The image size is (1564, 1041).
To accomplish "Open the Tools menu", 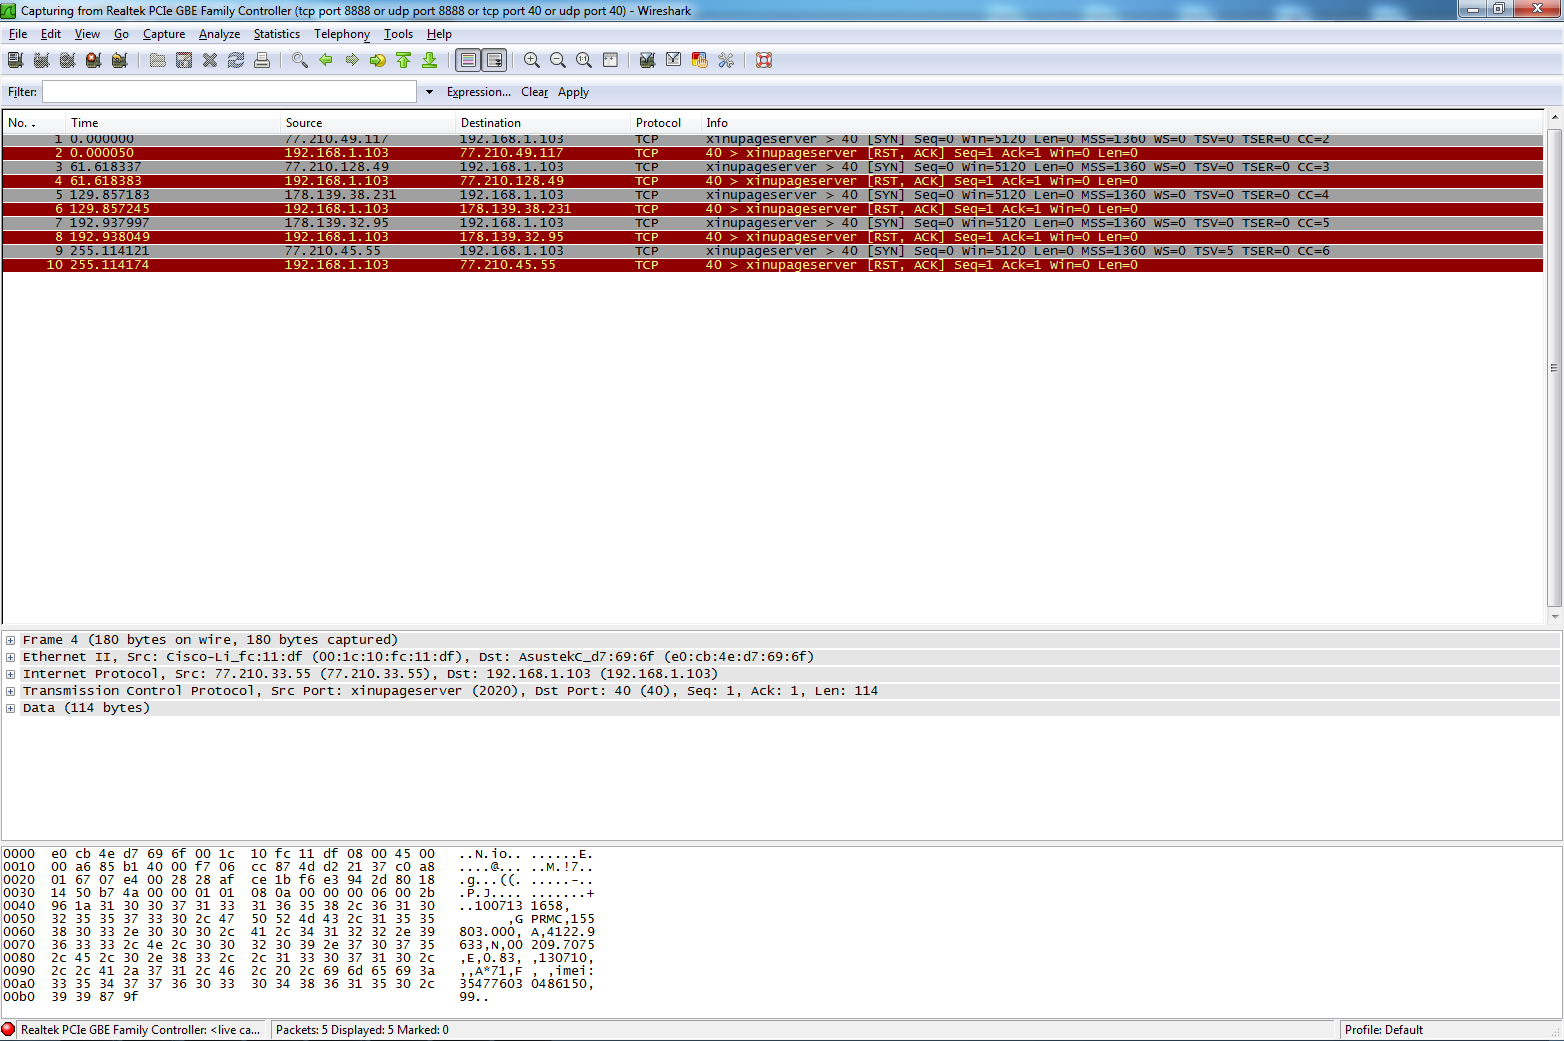I will point(398,34).
